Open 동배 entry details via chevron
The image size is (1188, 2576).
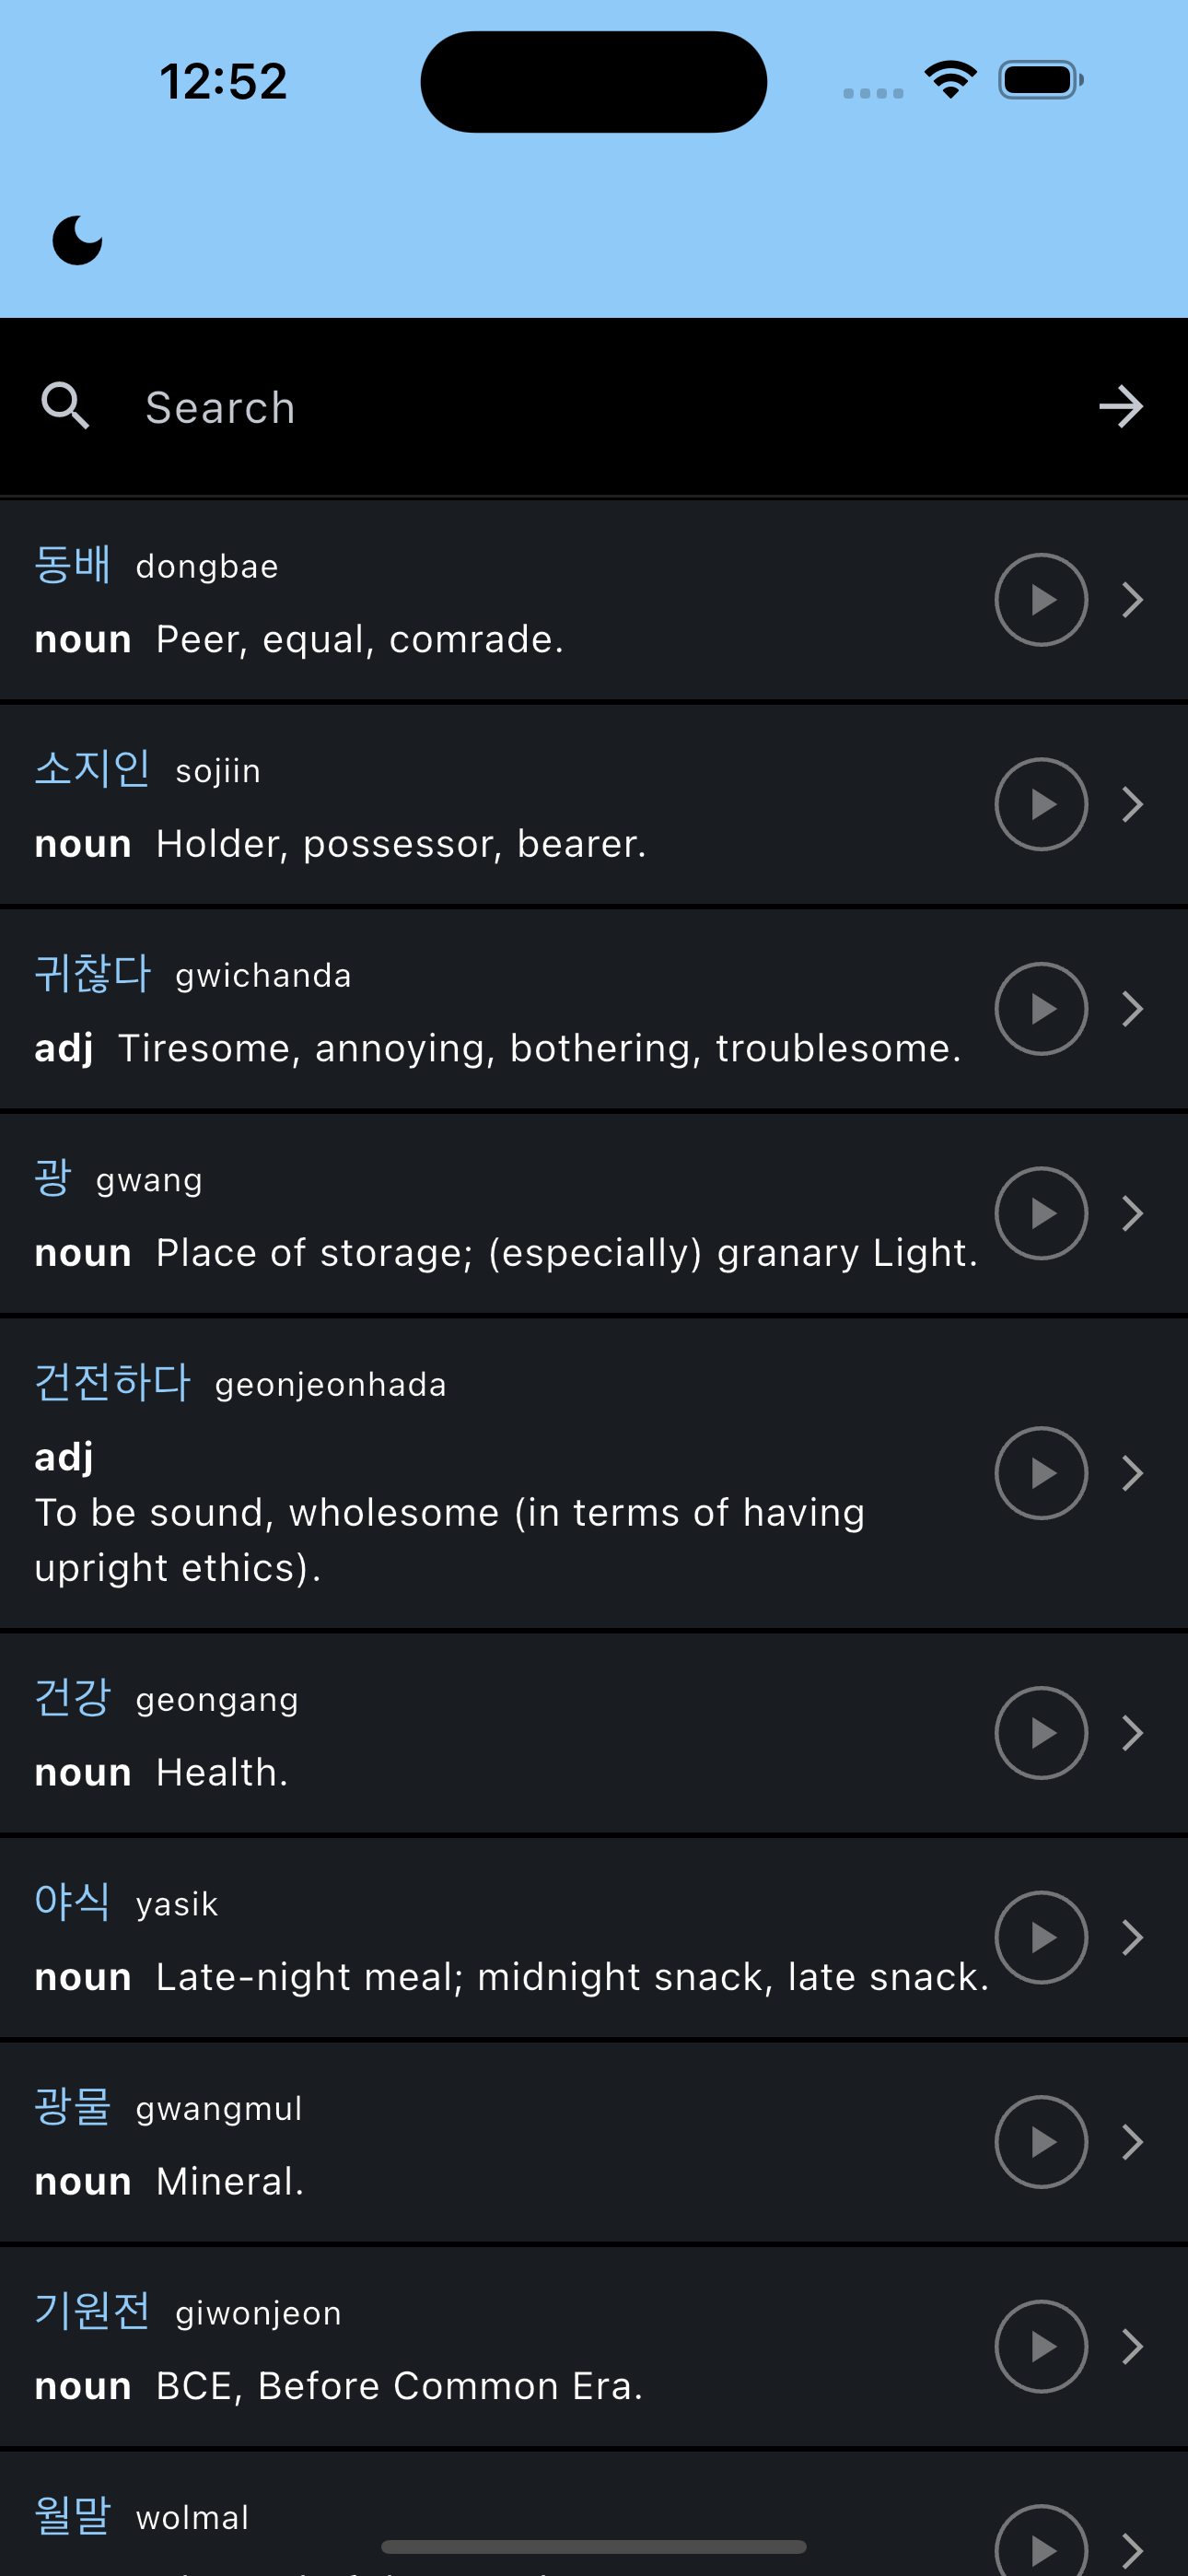coord(1132,600)
